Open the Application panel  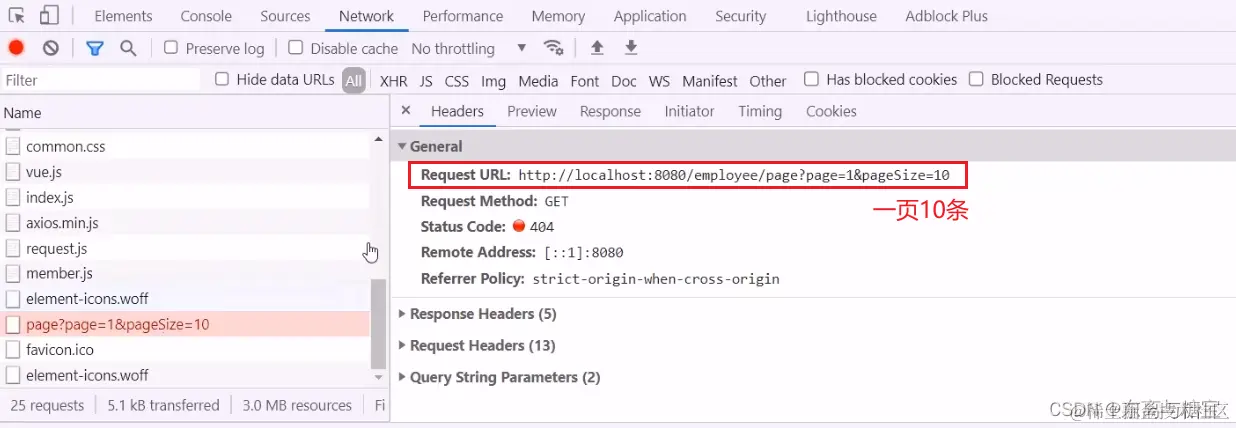[650, 16]
